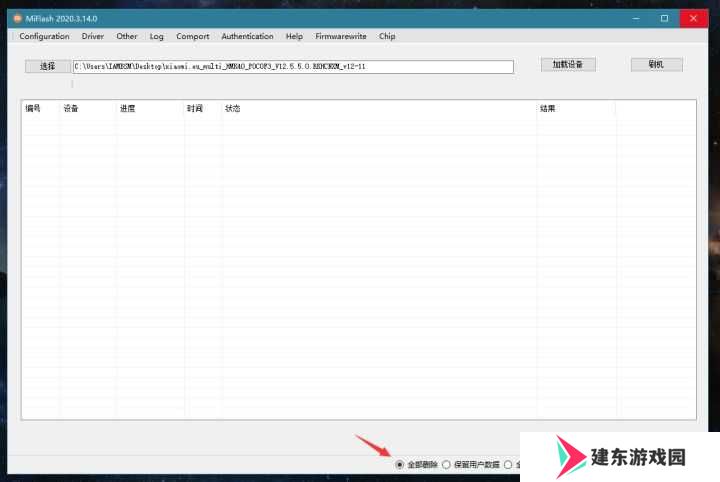
Task: Open the Authentication menu
Action: [x=247, y=36]
